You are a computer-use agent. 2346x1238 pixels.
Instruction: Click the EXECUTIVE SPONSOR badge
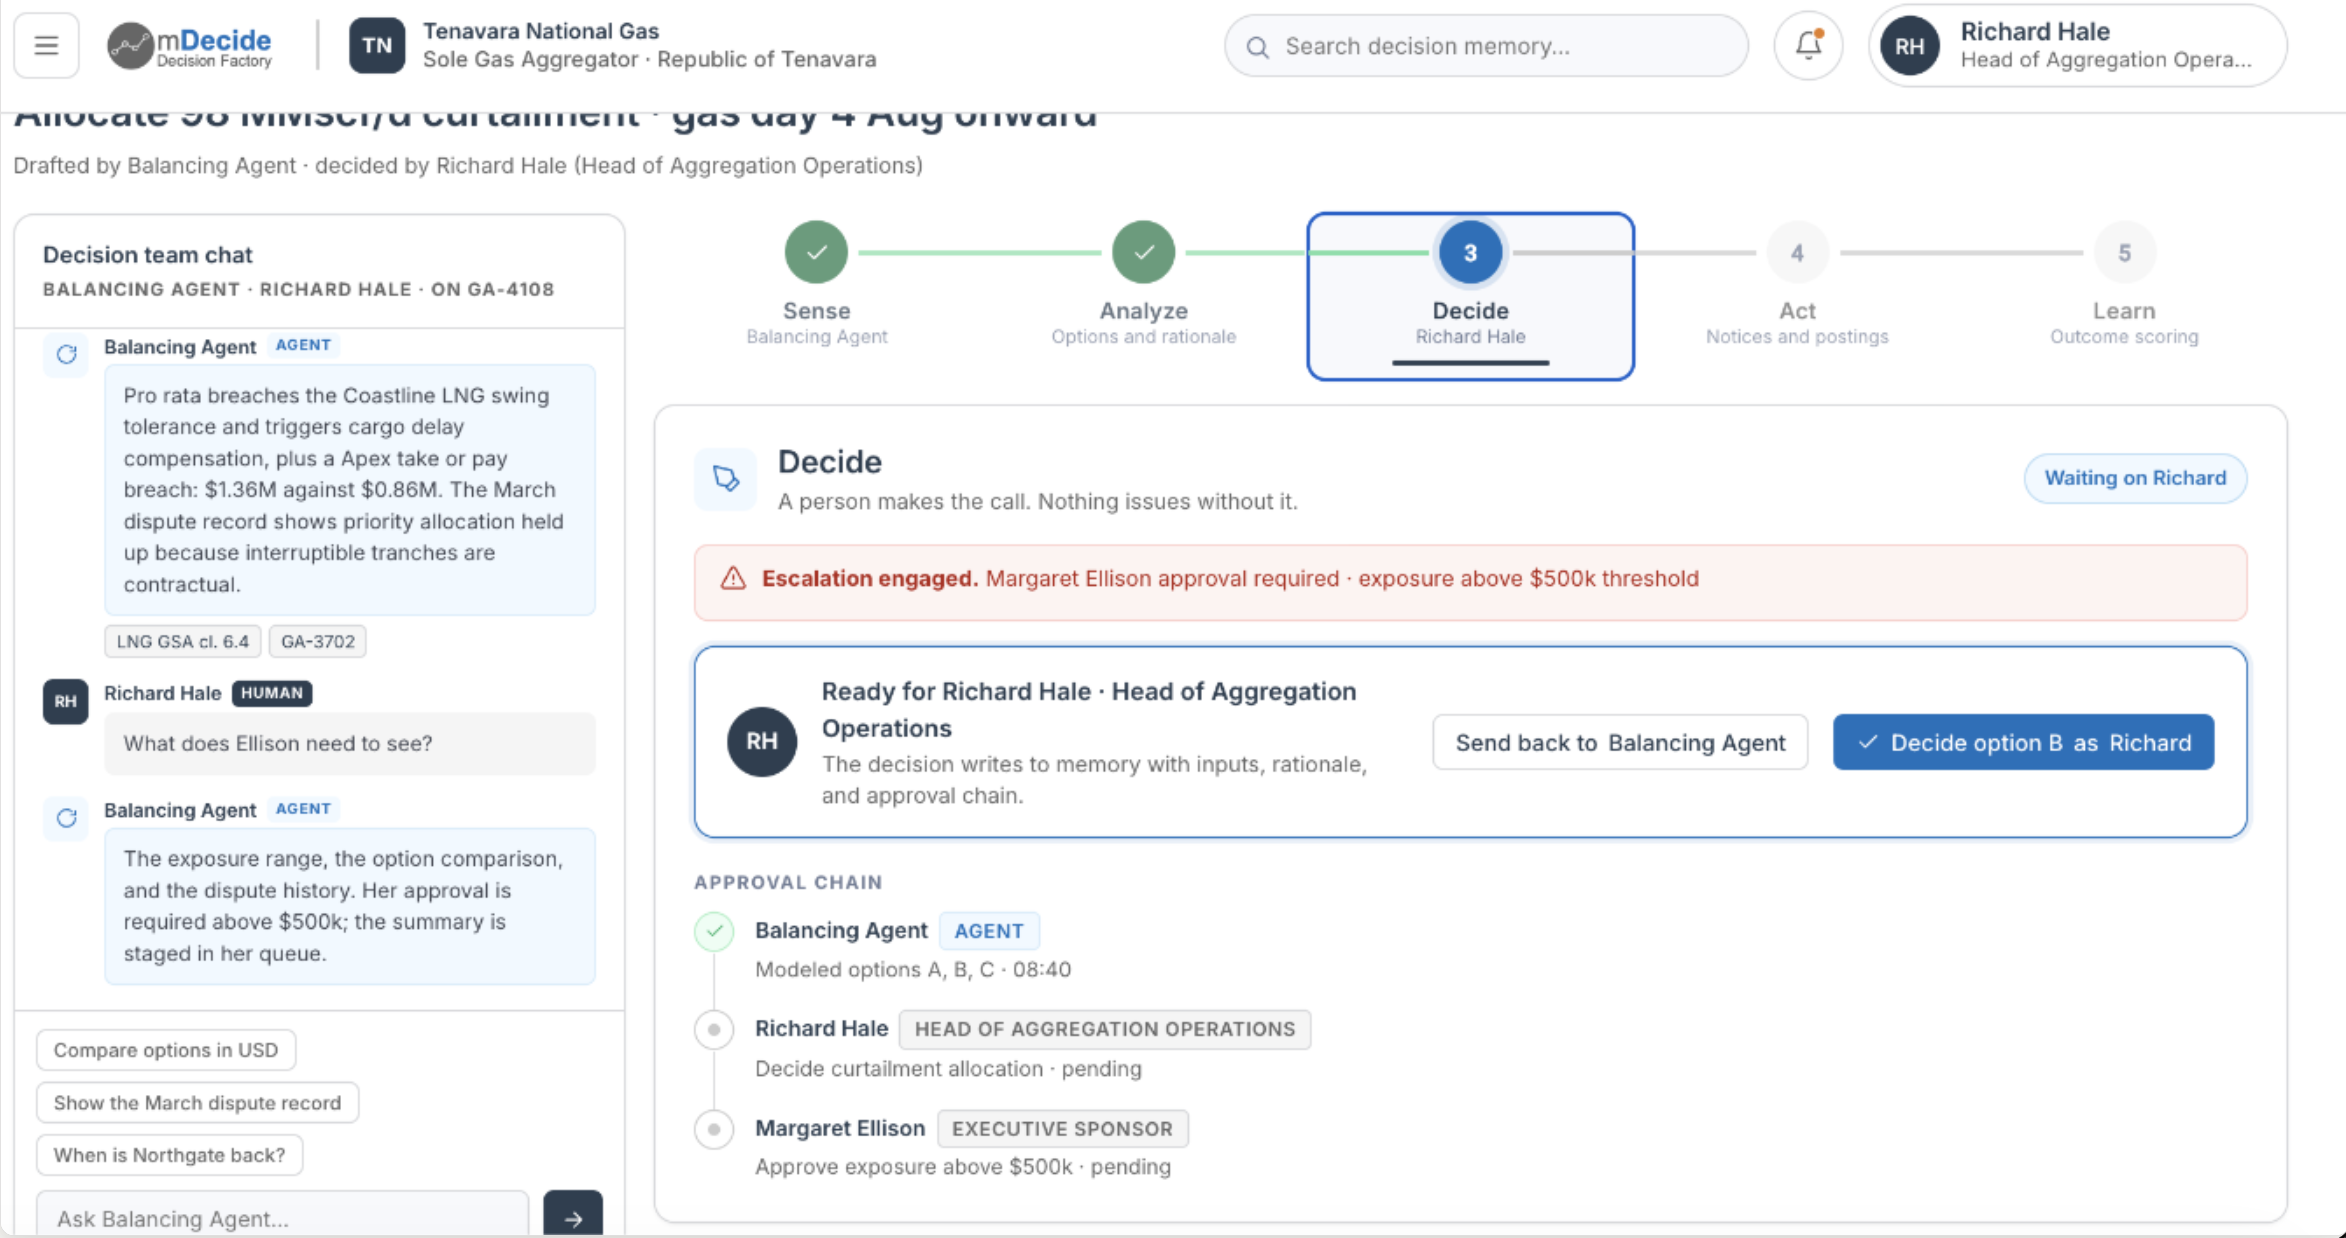1062,1129
